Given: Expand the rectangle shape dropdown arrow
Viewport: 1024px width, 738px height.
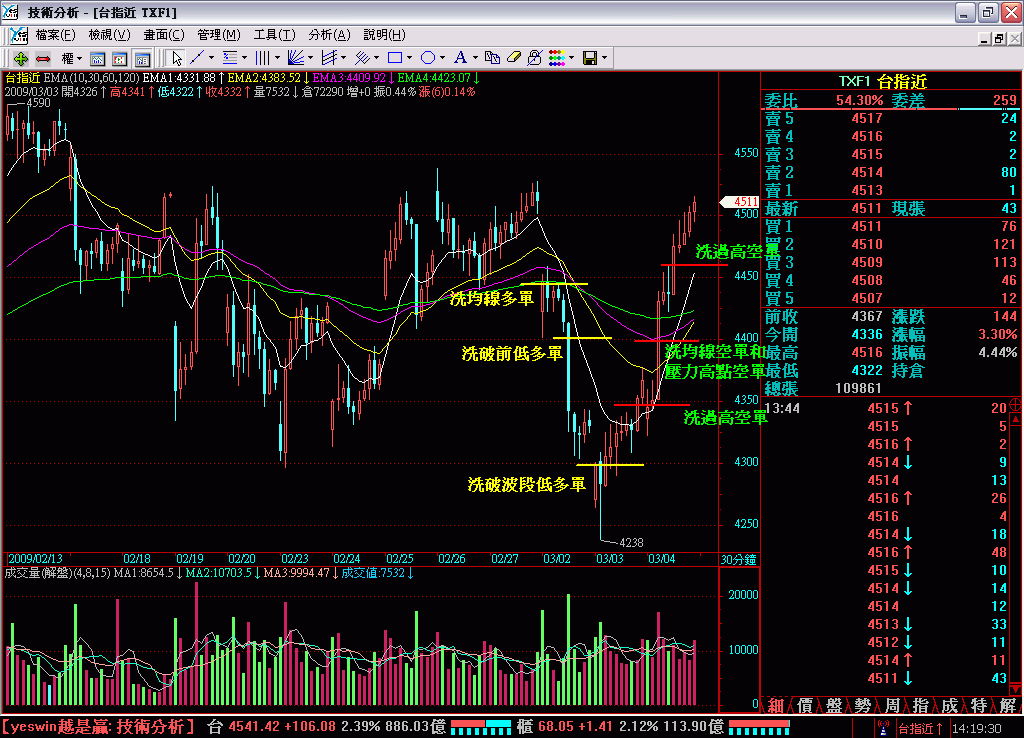Looking at the screenshot, I should pos(409,59).
